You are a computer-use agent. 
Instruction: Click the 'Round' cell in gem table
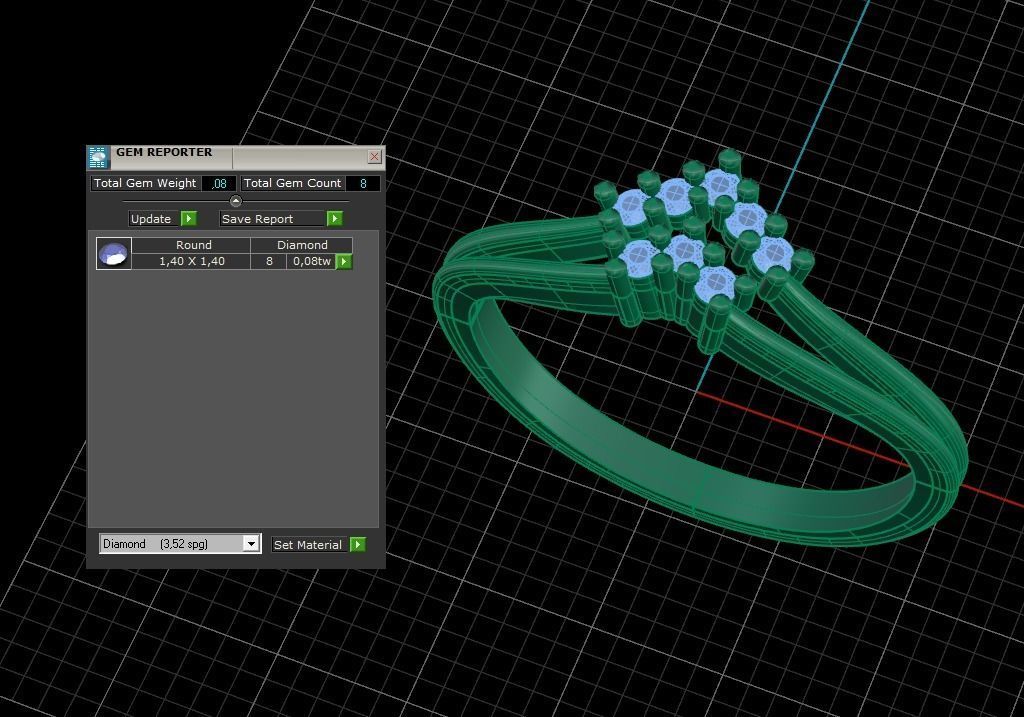click(x=191, y=245)
